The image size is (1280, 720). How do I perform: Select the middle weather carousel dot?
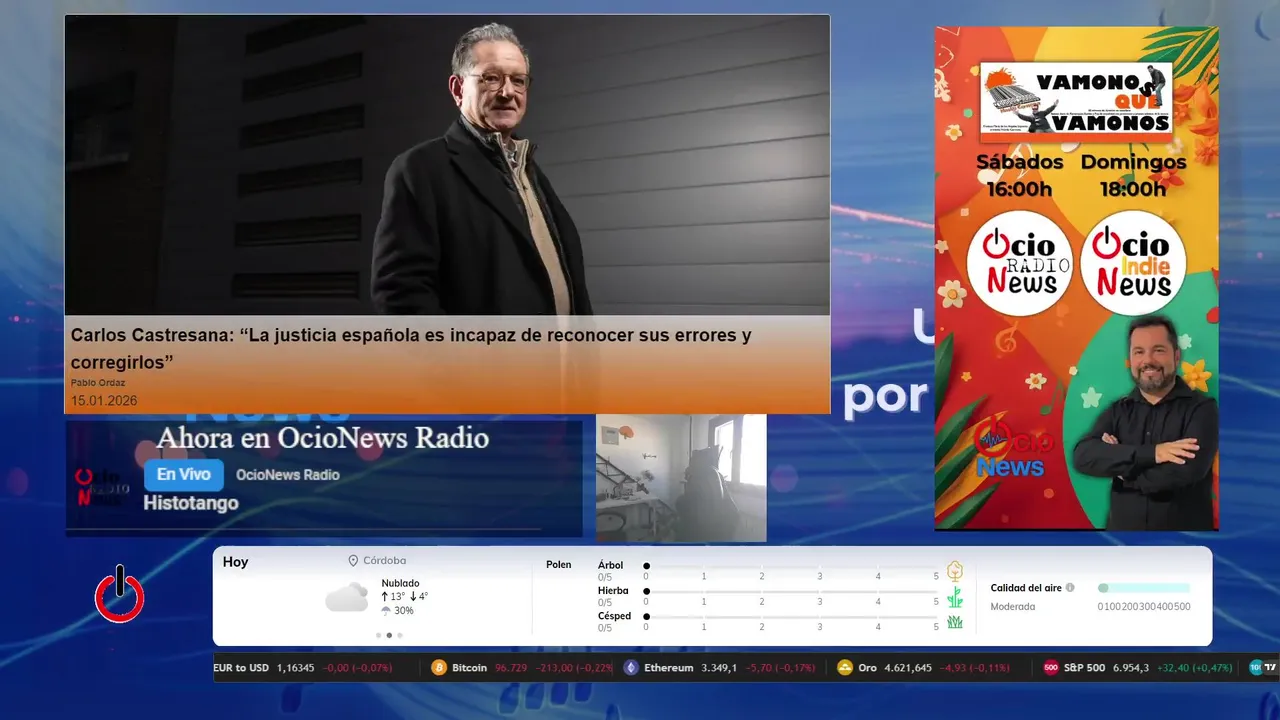point(389,635)
